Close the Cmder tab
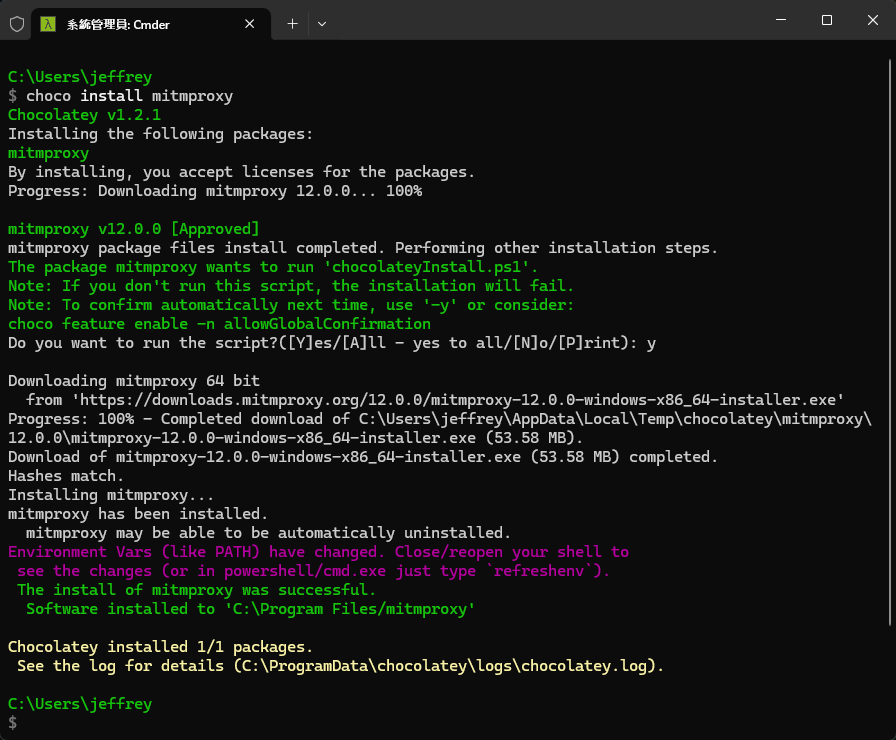This screenshot has width=896, height=740. click(x=252, y=24)
